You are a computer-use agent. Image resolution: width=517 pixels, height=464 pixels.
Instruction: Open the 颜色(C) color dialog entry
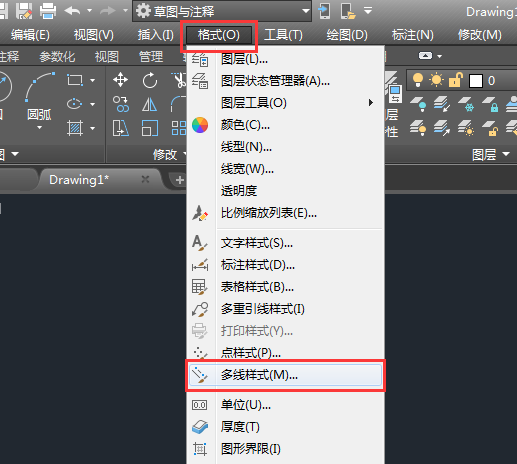[x=285, y=125]
